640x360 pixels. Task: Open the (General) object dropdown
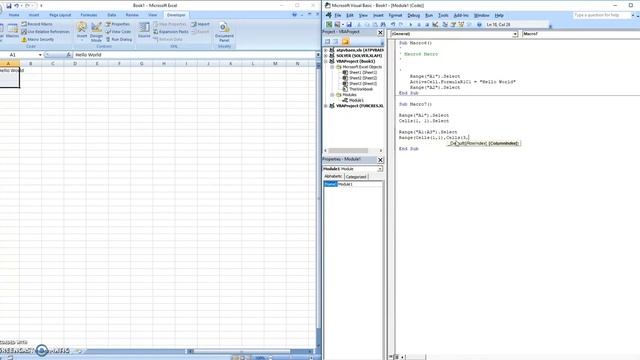(x=515, y=34)
